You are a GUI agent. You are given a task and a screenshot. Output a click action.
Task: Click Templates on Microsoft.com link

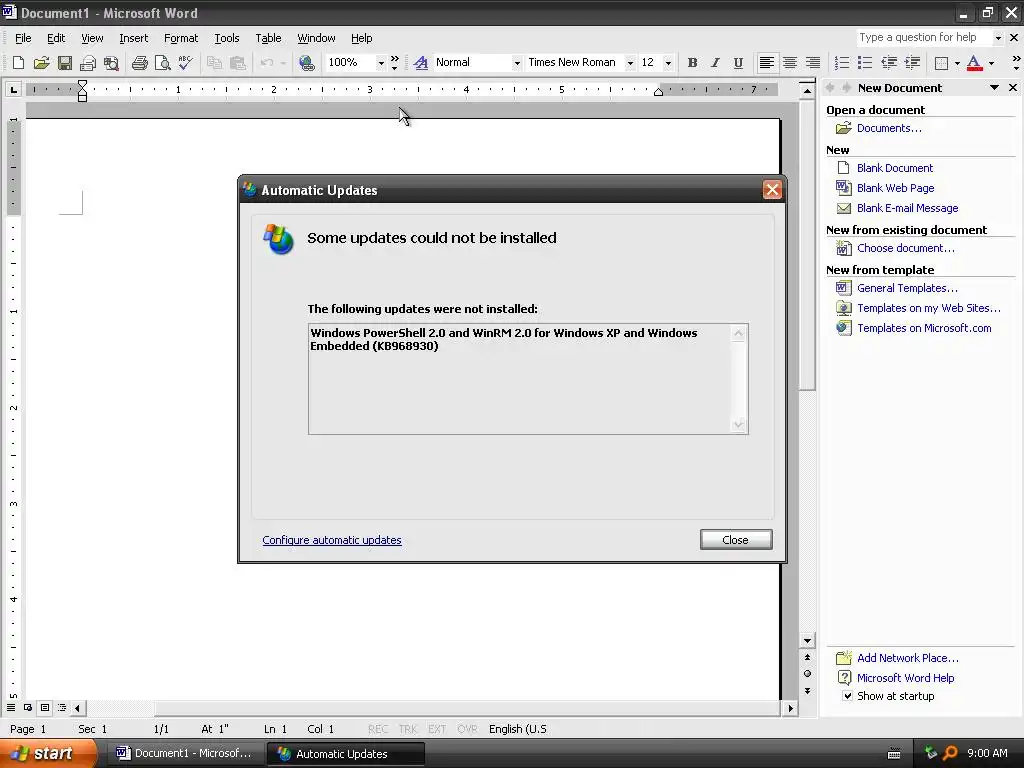(924, 328)
